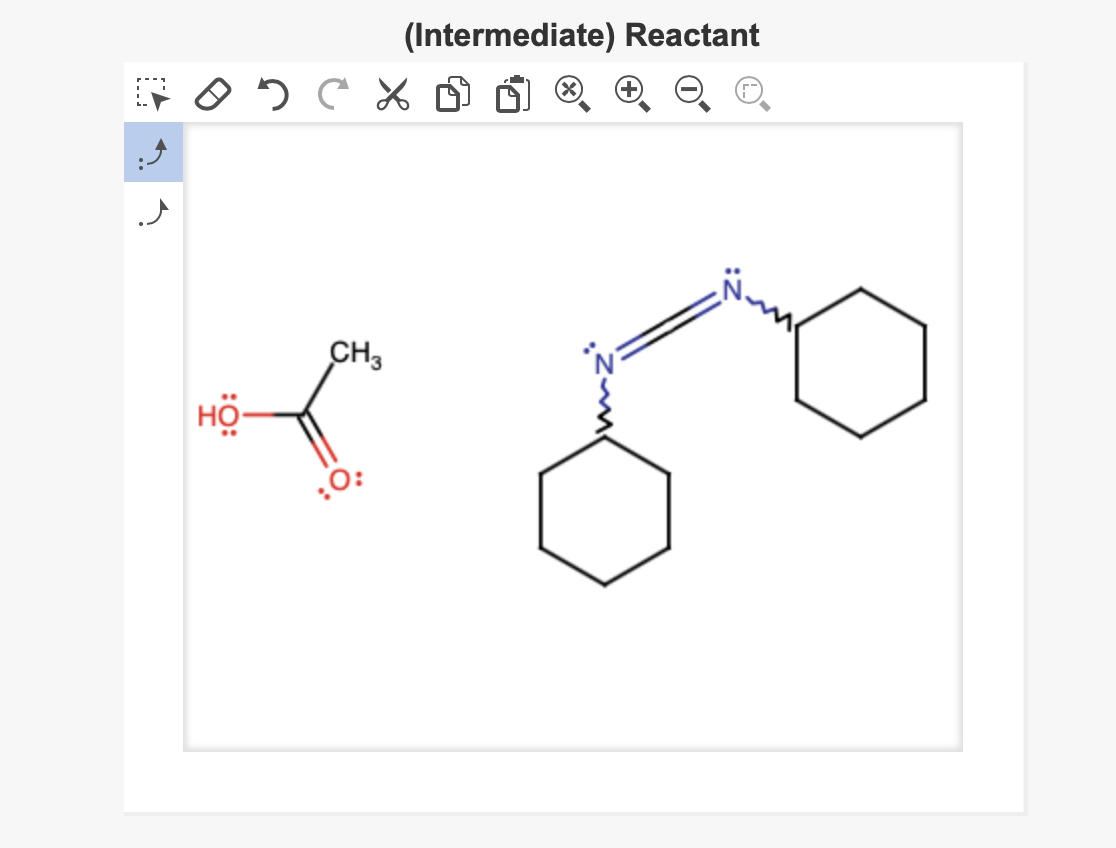
Task: Toggle the lone-pair curved arrow tool
Action: point(152,152)
